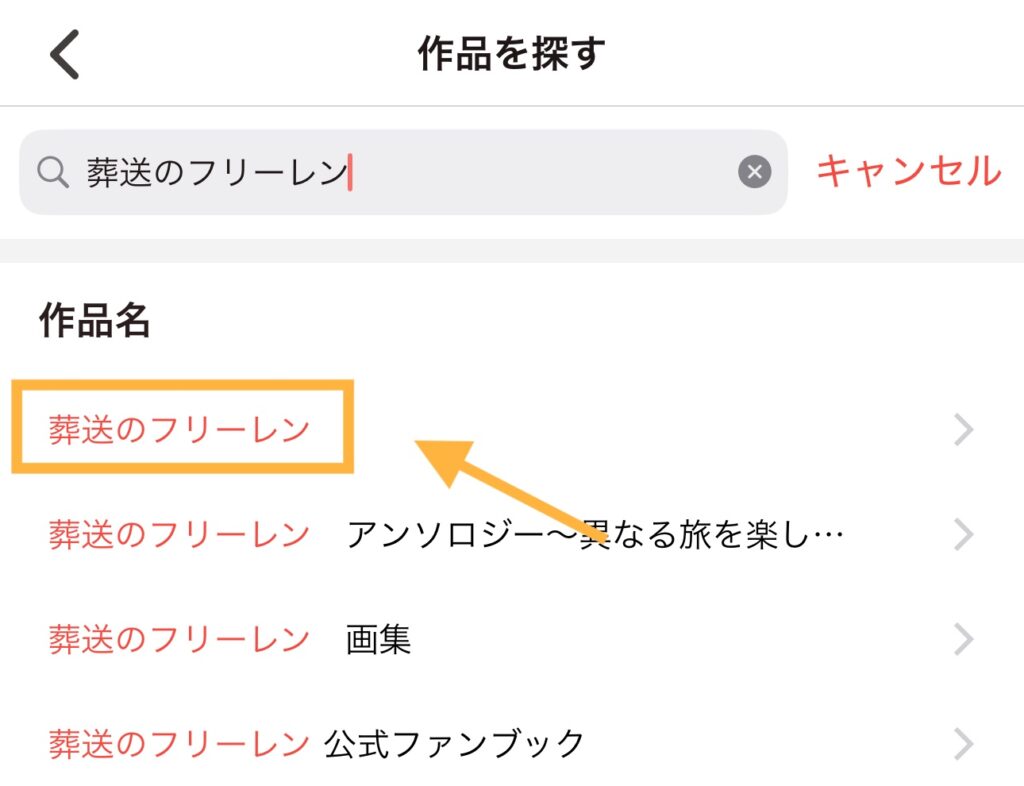Click red 葬送のフリーレン text in anthology row

(179, 535)
